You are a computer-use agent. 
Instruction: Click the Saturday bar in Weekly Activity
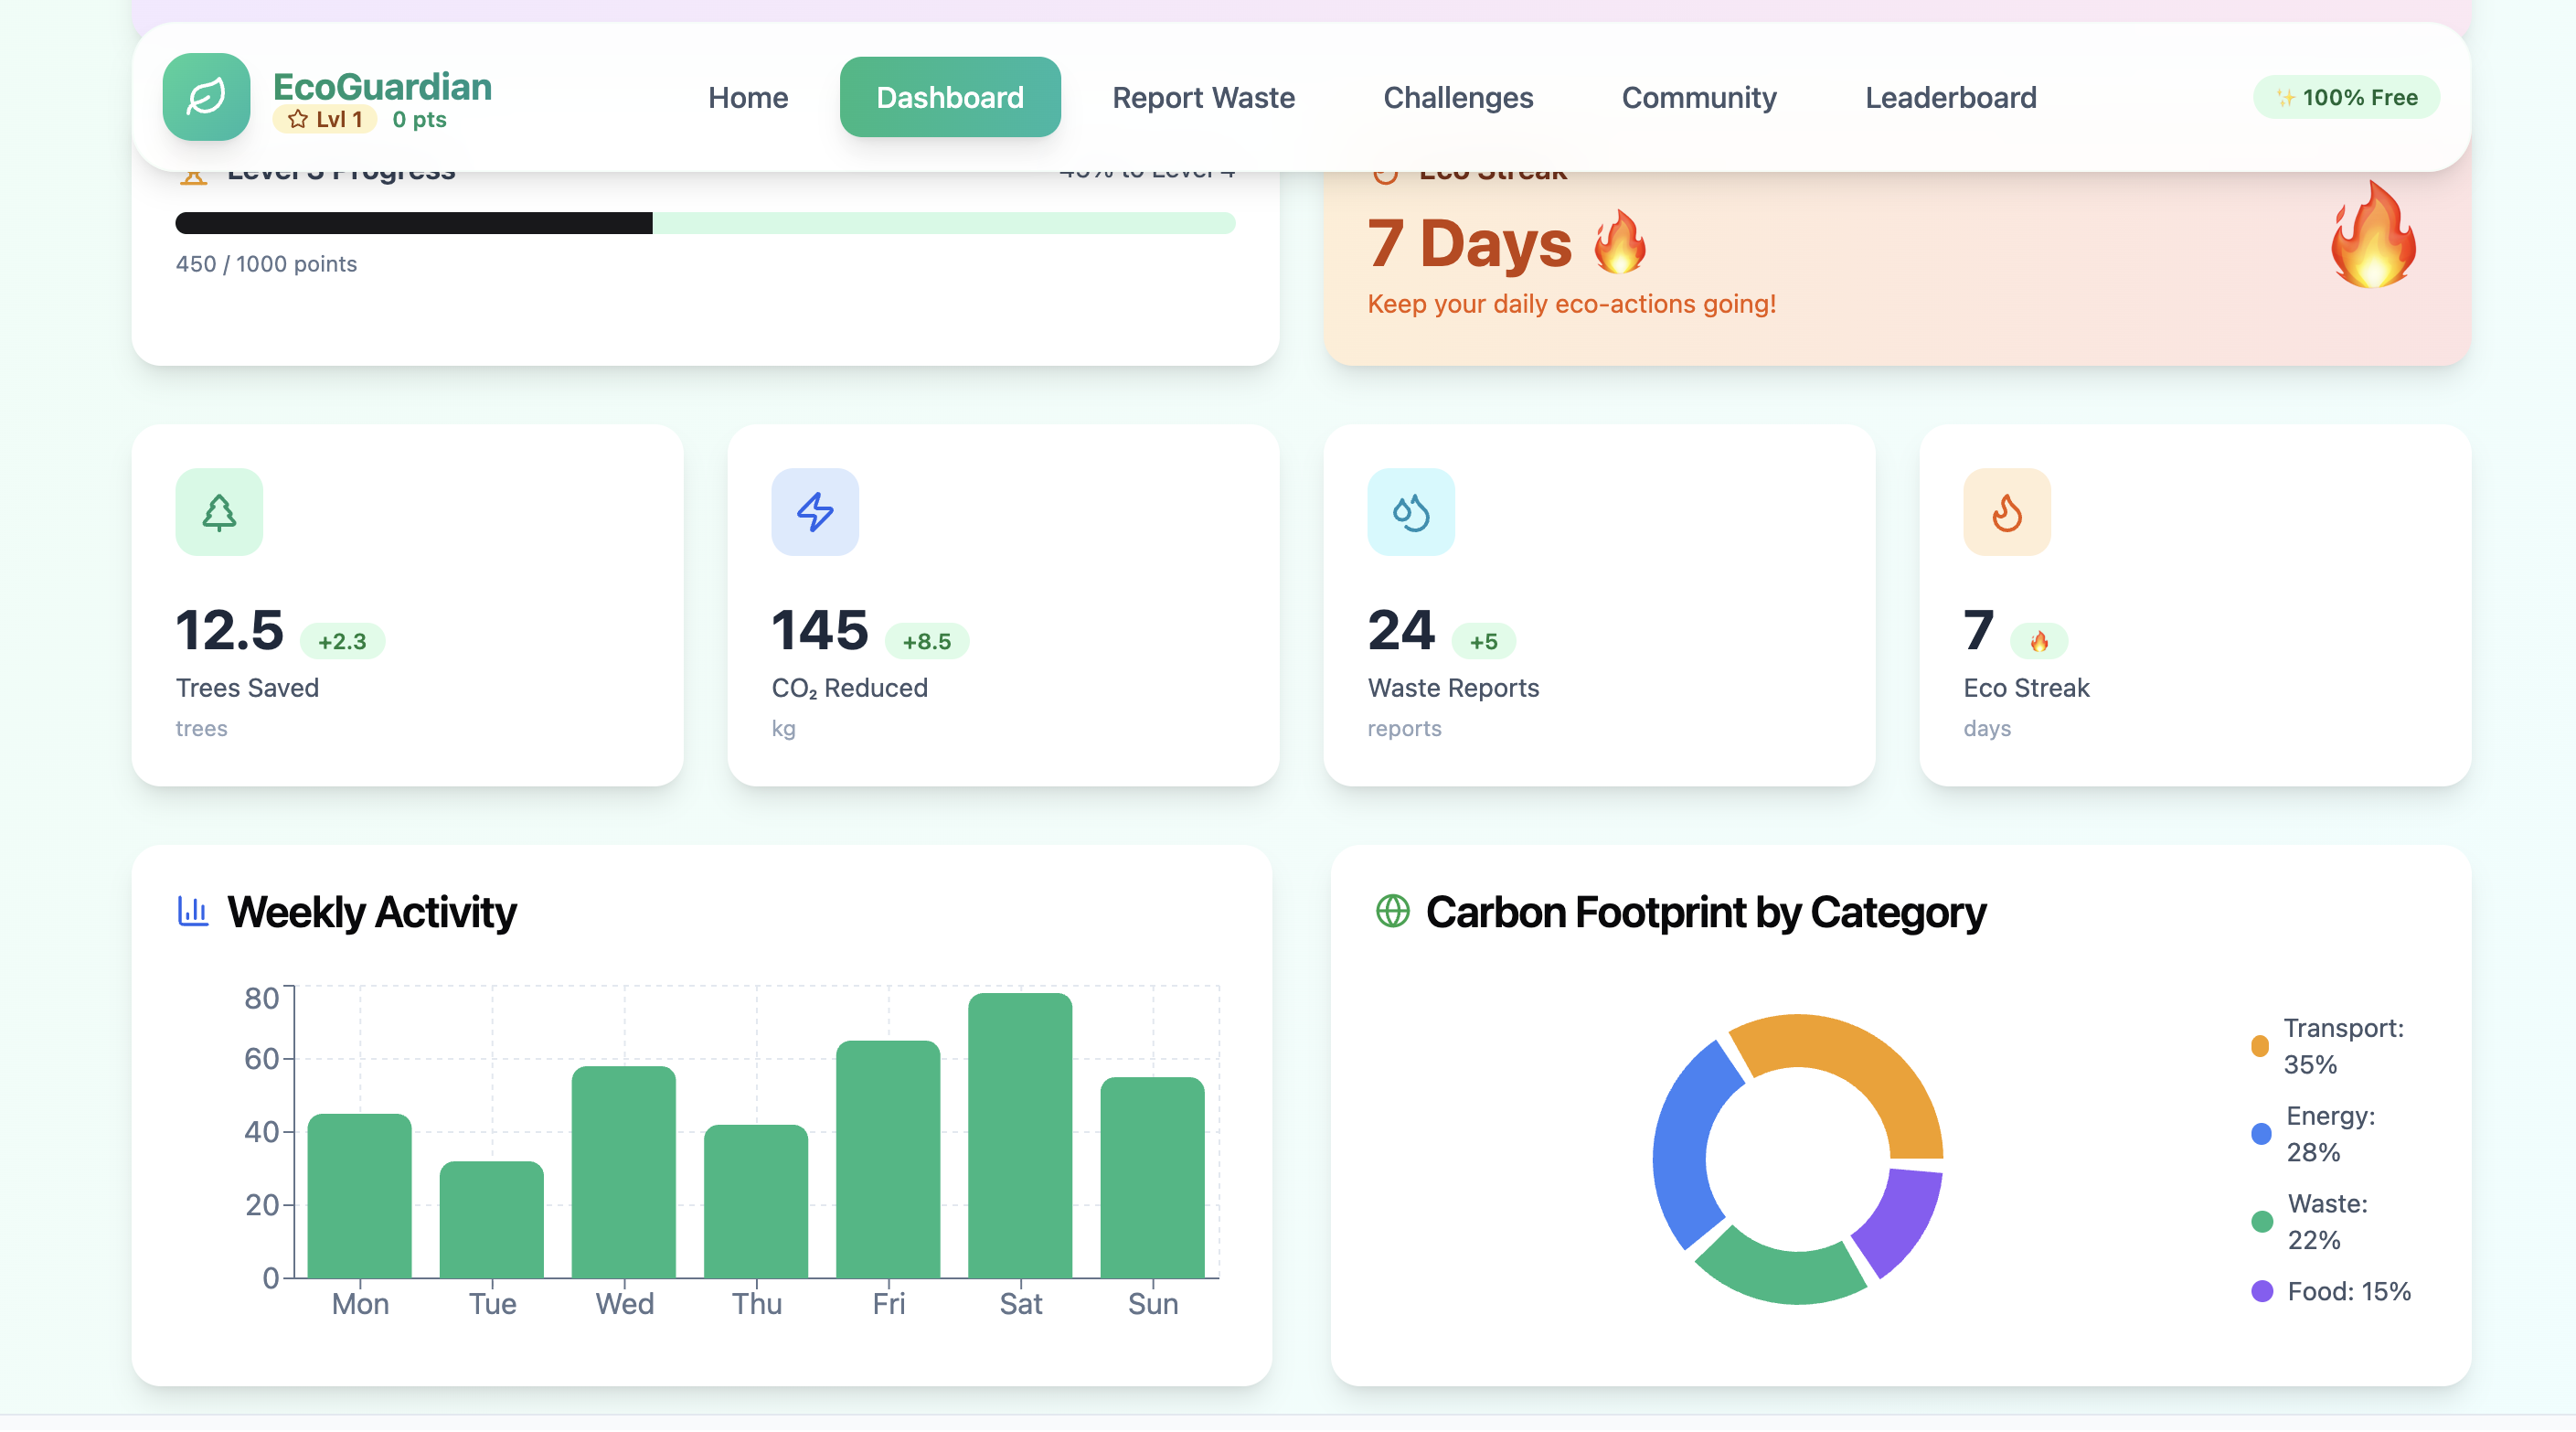tap(1019, 1135)
